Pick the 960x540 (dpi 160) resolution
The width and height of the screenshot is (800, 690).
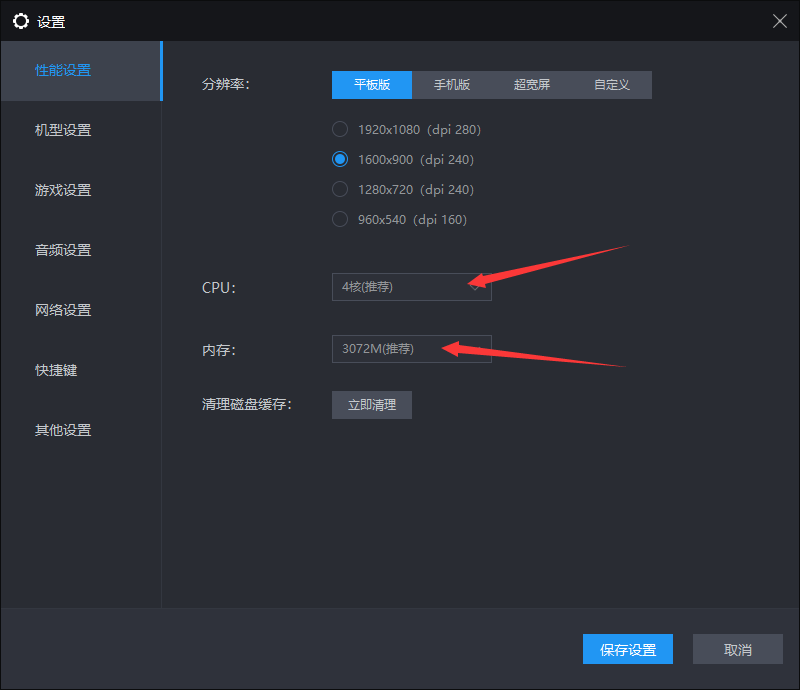click(x=340, y=219)
